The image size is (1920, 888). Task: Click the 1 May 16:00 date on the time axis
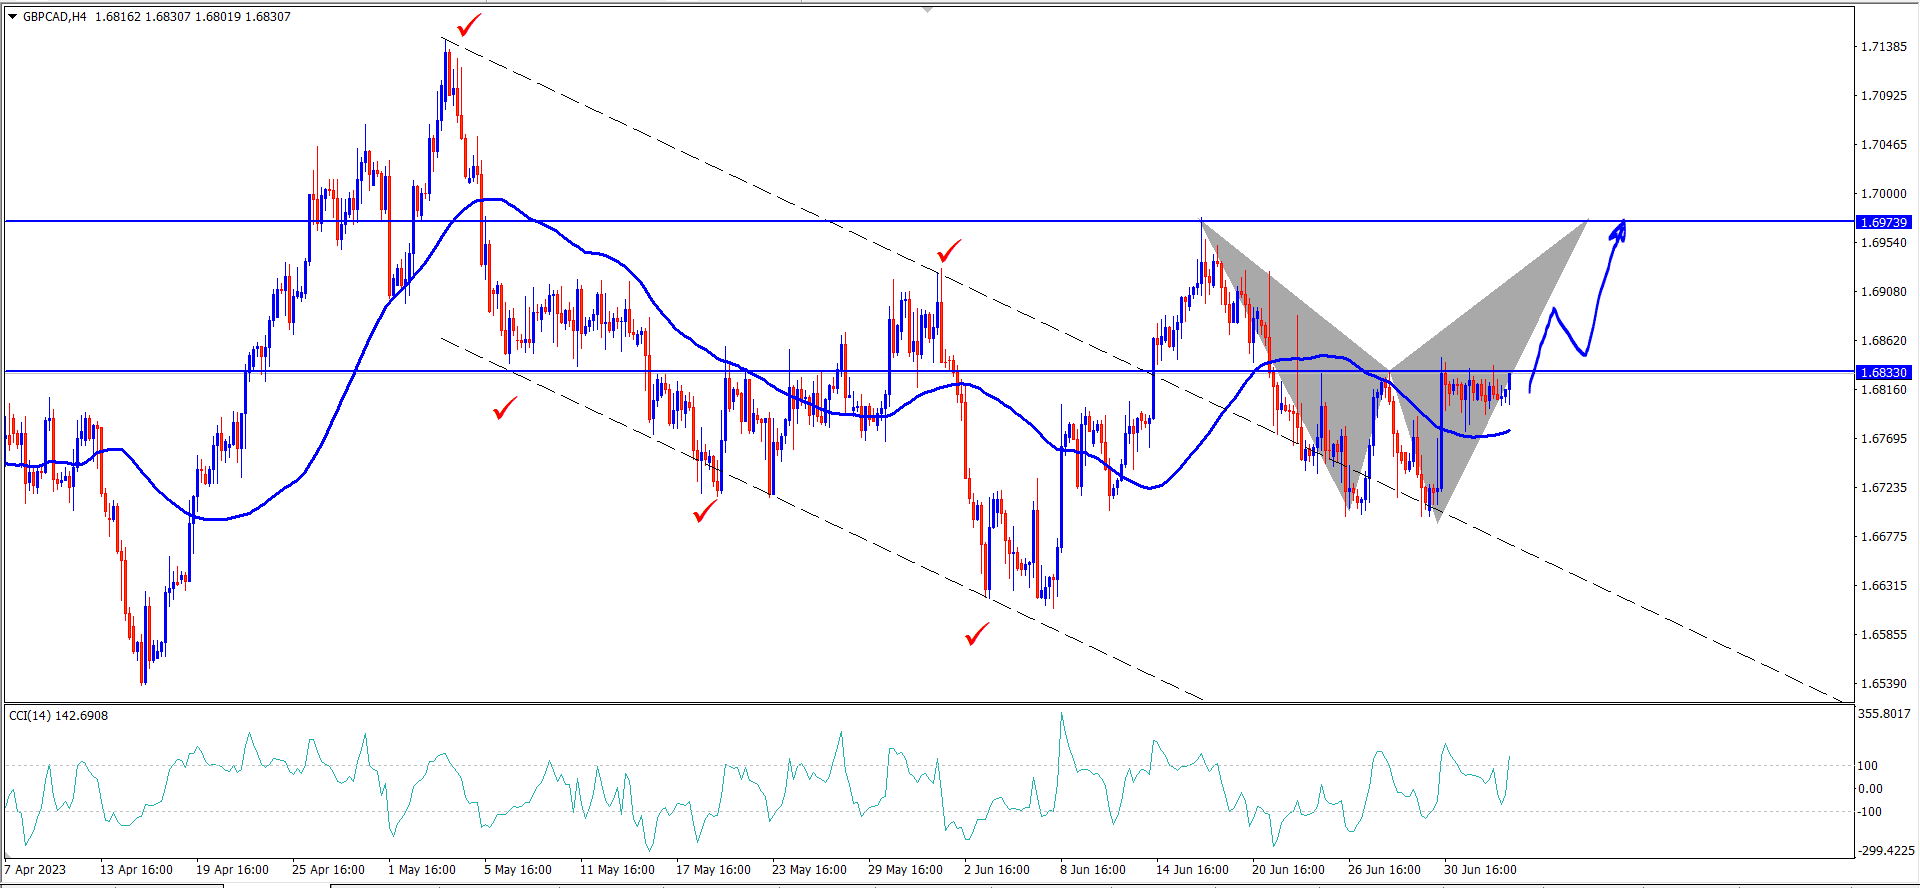422,870
